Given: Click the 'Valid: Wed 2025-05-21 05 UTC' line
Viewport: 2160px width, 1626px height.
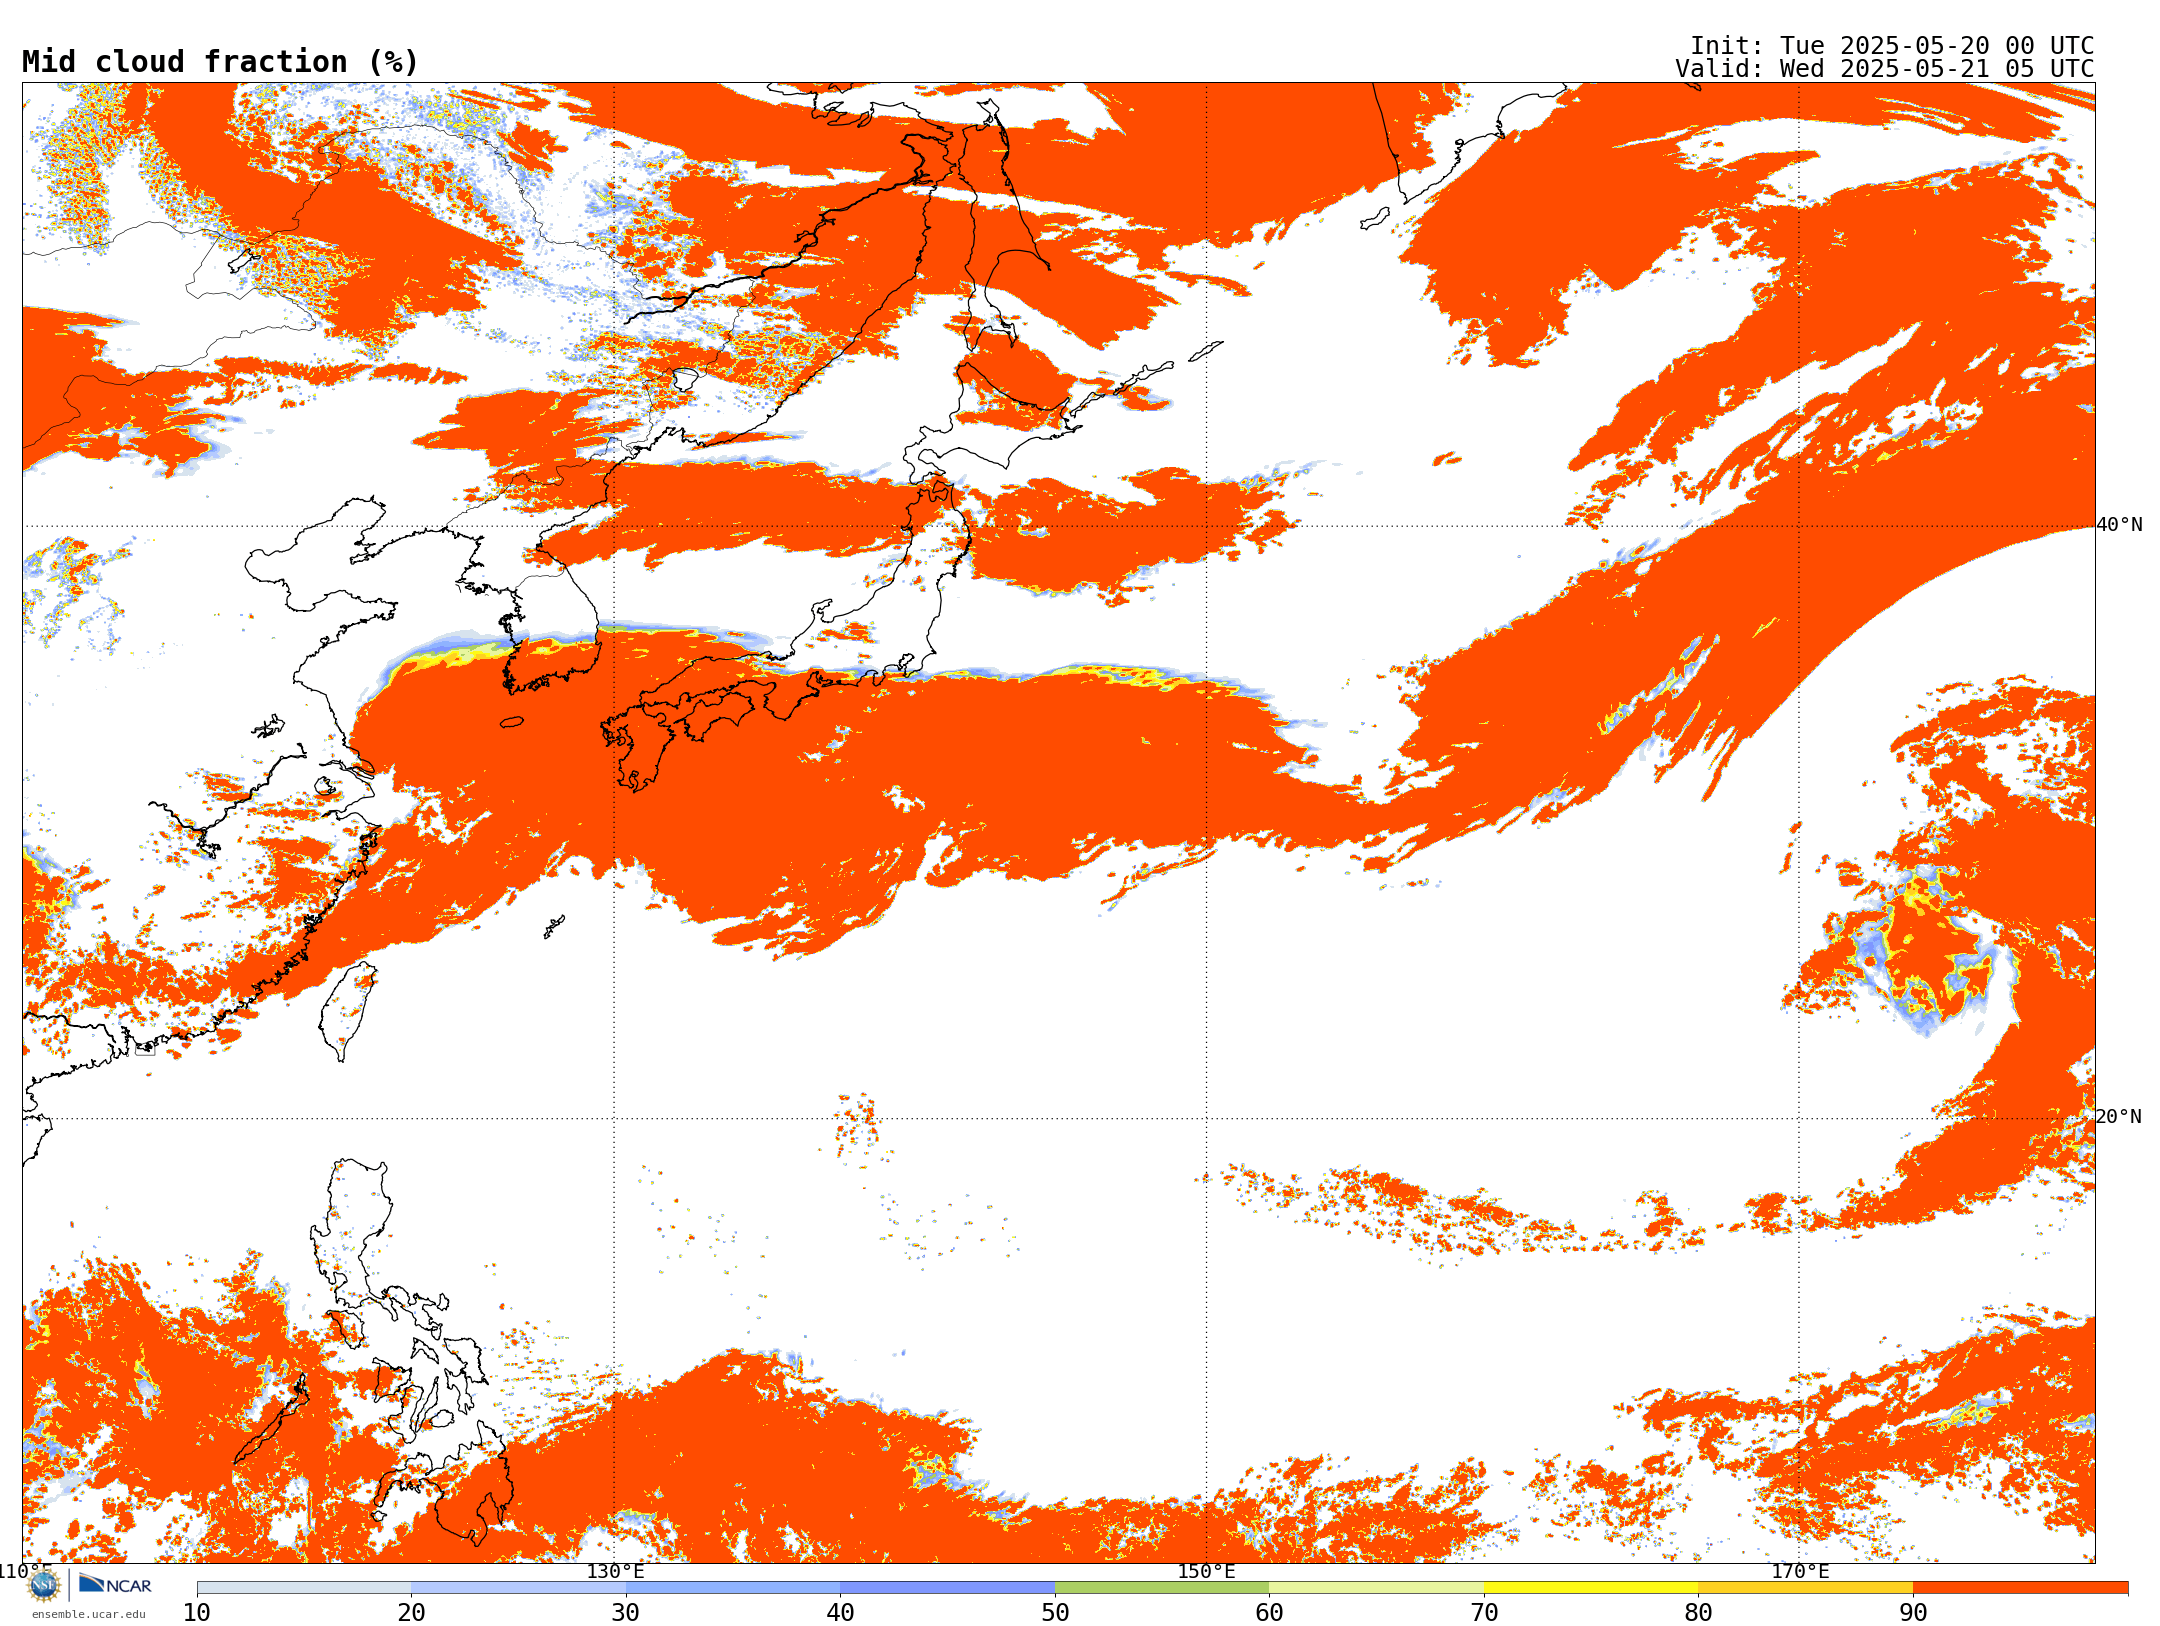Looking at the screenshot, I should click(x=1885, y=69).
